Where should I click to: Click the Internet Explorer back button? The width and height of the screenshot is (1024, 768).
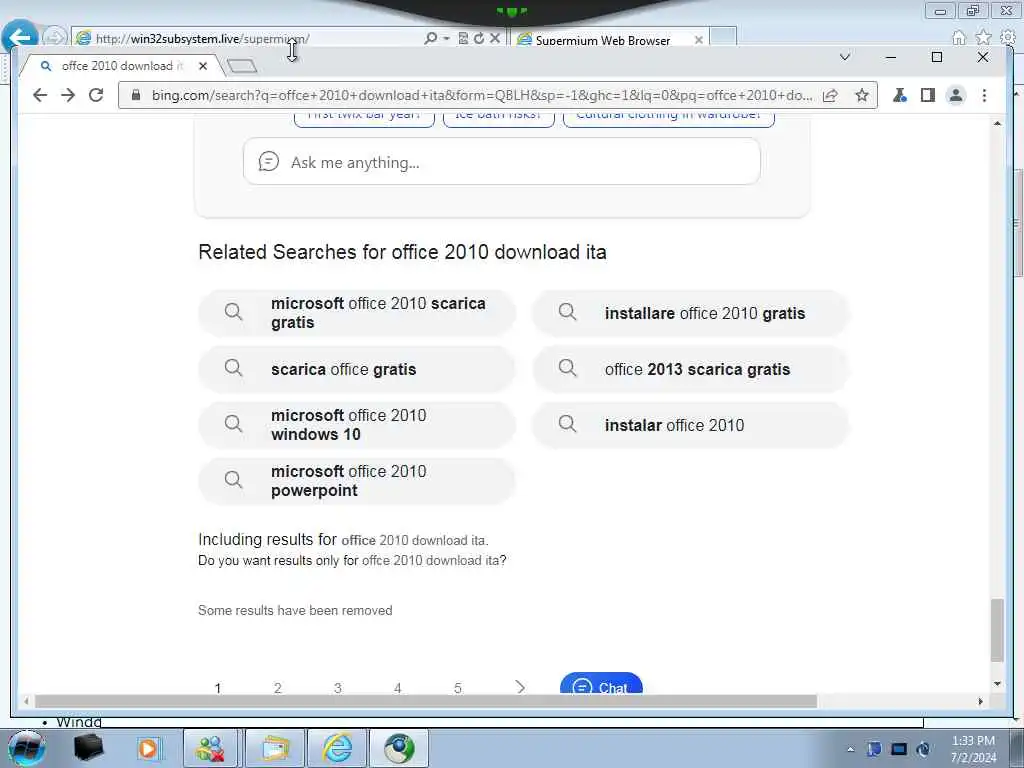tap(20, 37)
